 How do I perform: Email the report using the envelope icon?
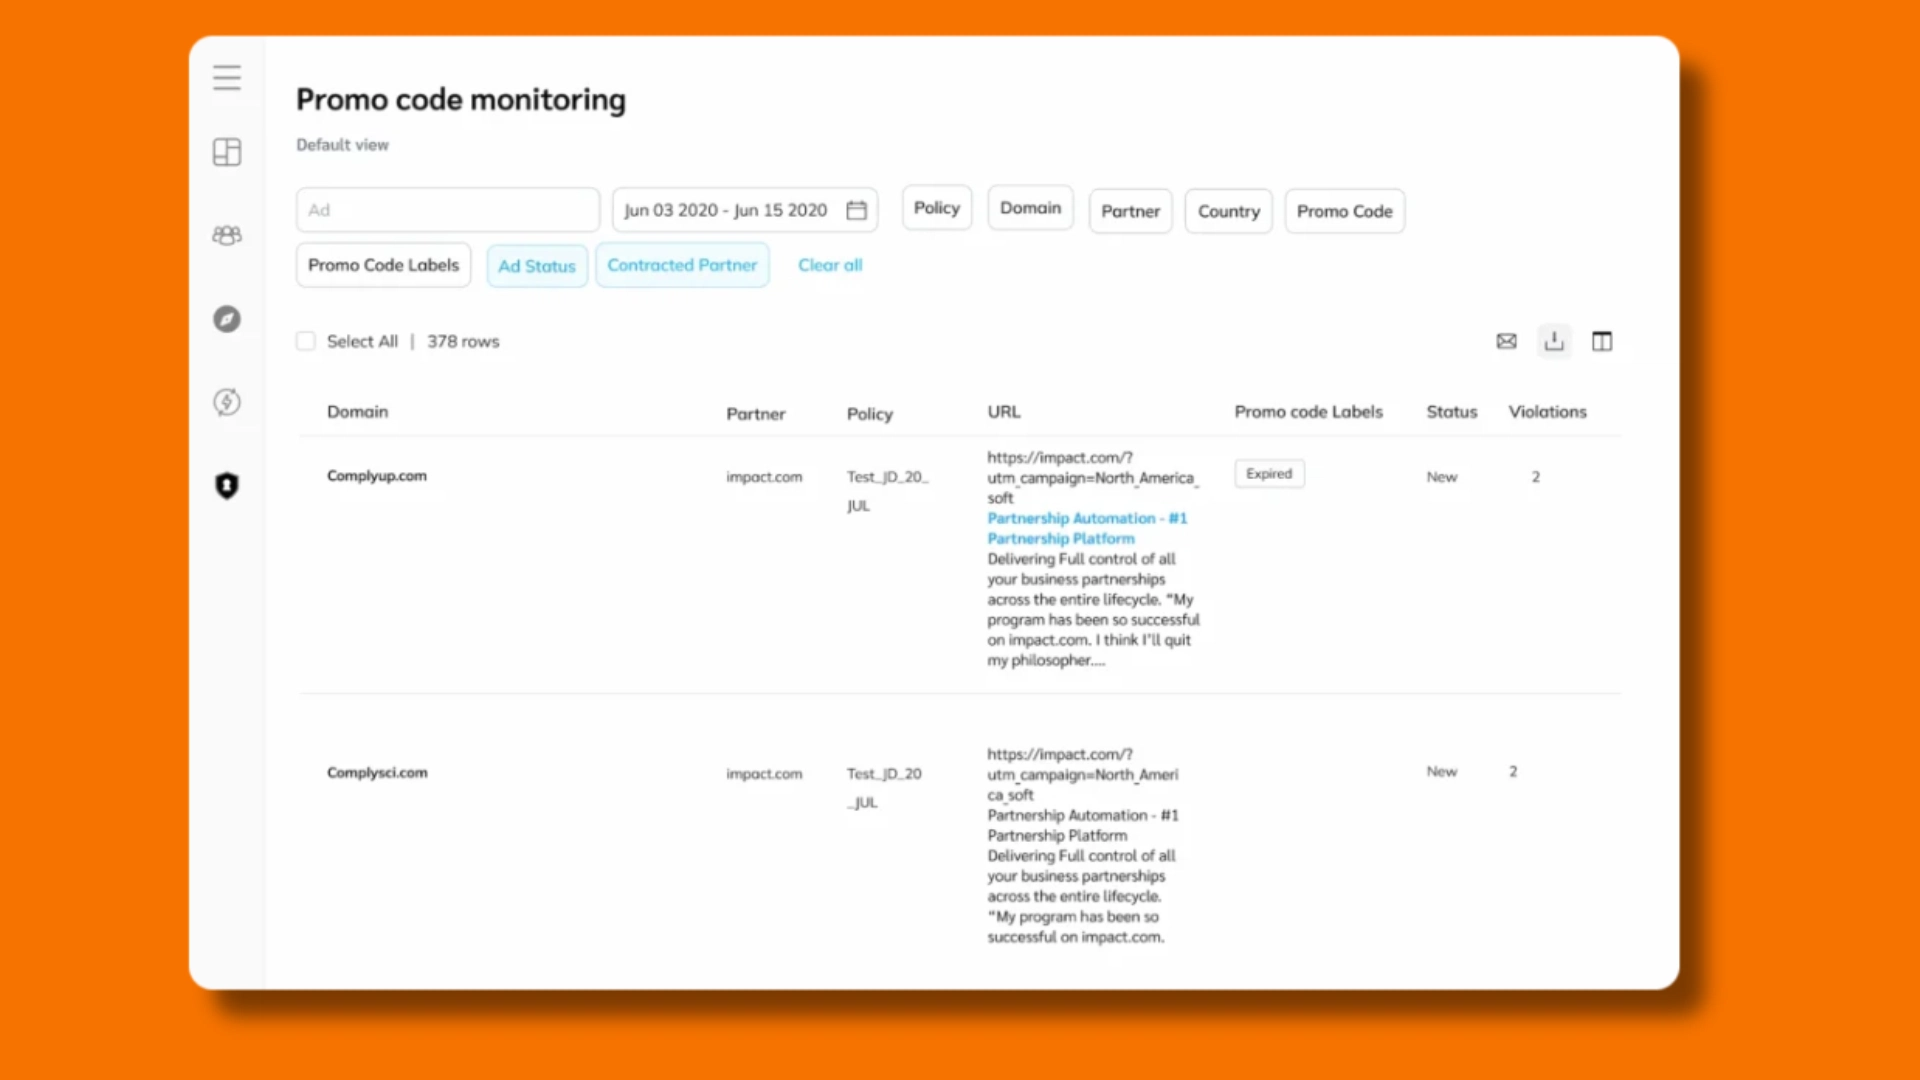tap(1507, 341)
